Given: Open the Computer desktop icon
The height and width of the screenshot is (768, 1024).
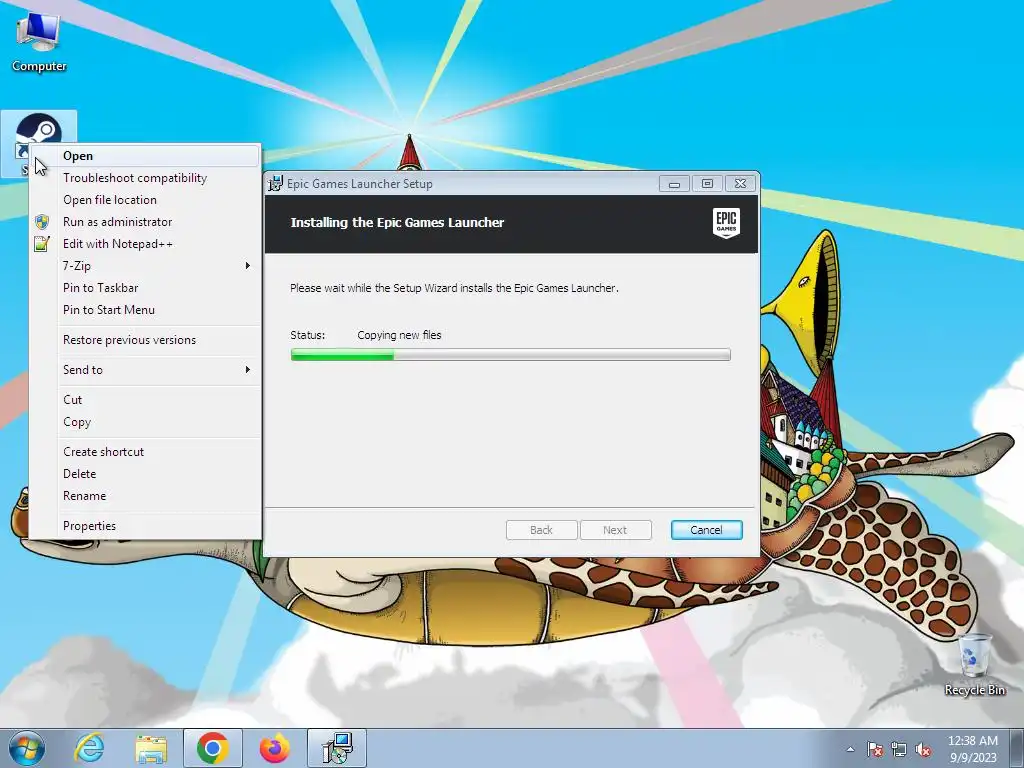Looking at the screenshot, I should 39,40.
